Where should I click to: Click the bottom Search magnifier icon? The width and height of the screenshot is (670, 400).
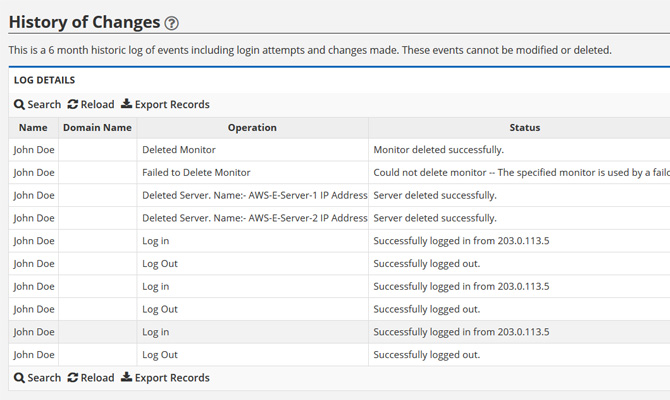[x=19, y=378]
